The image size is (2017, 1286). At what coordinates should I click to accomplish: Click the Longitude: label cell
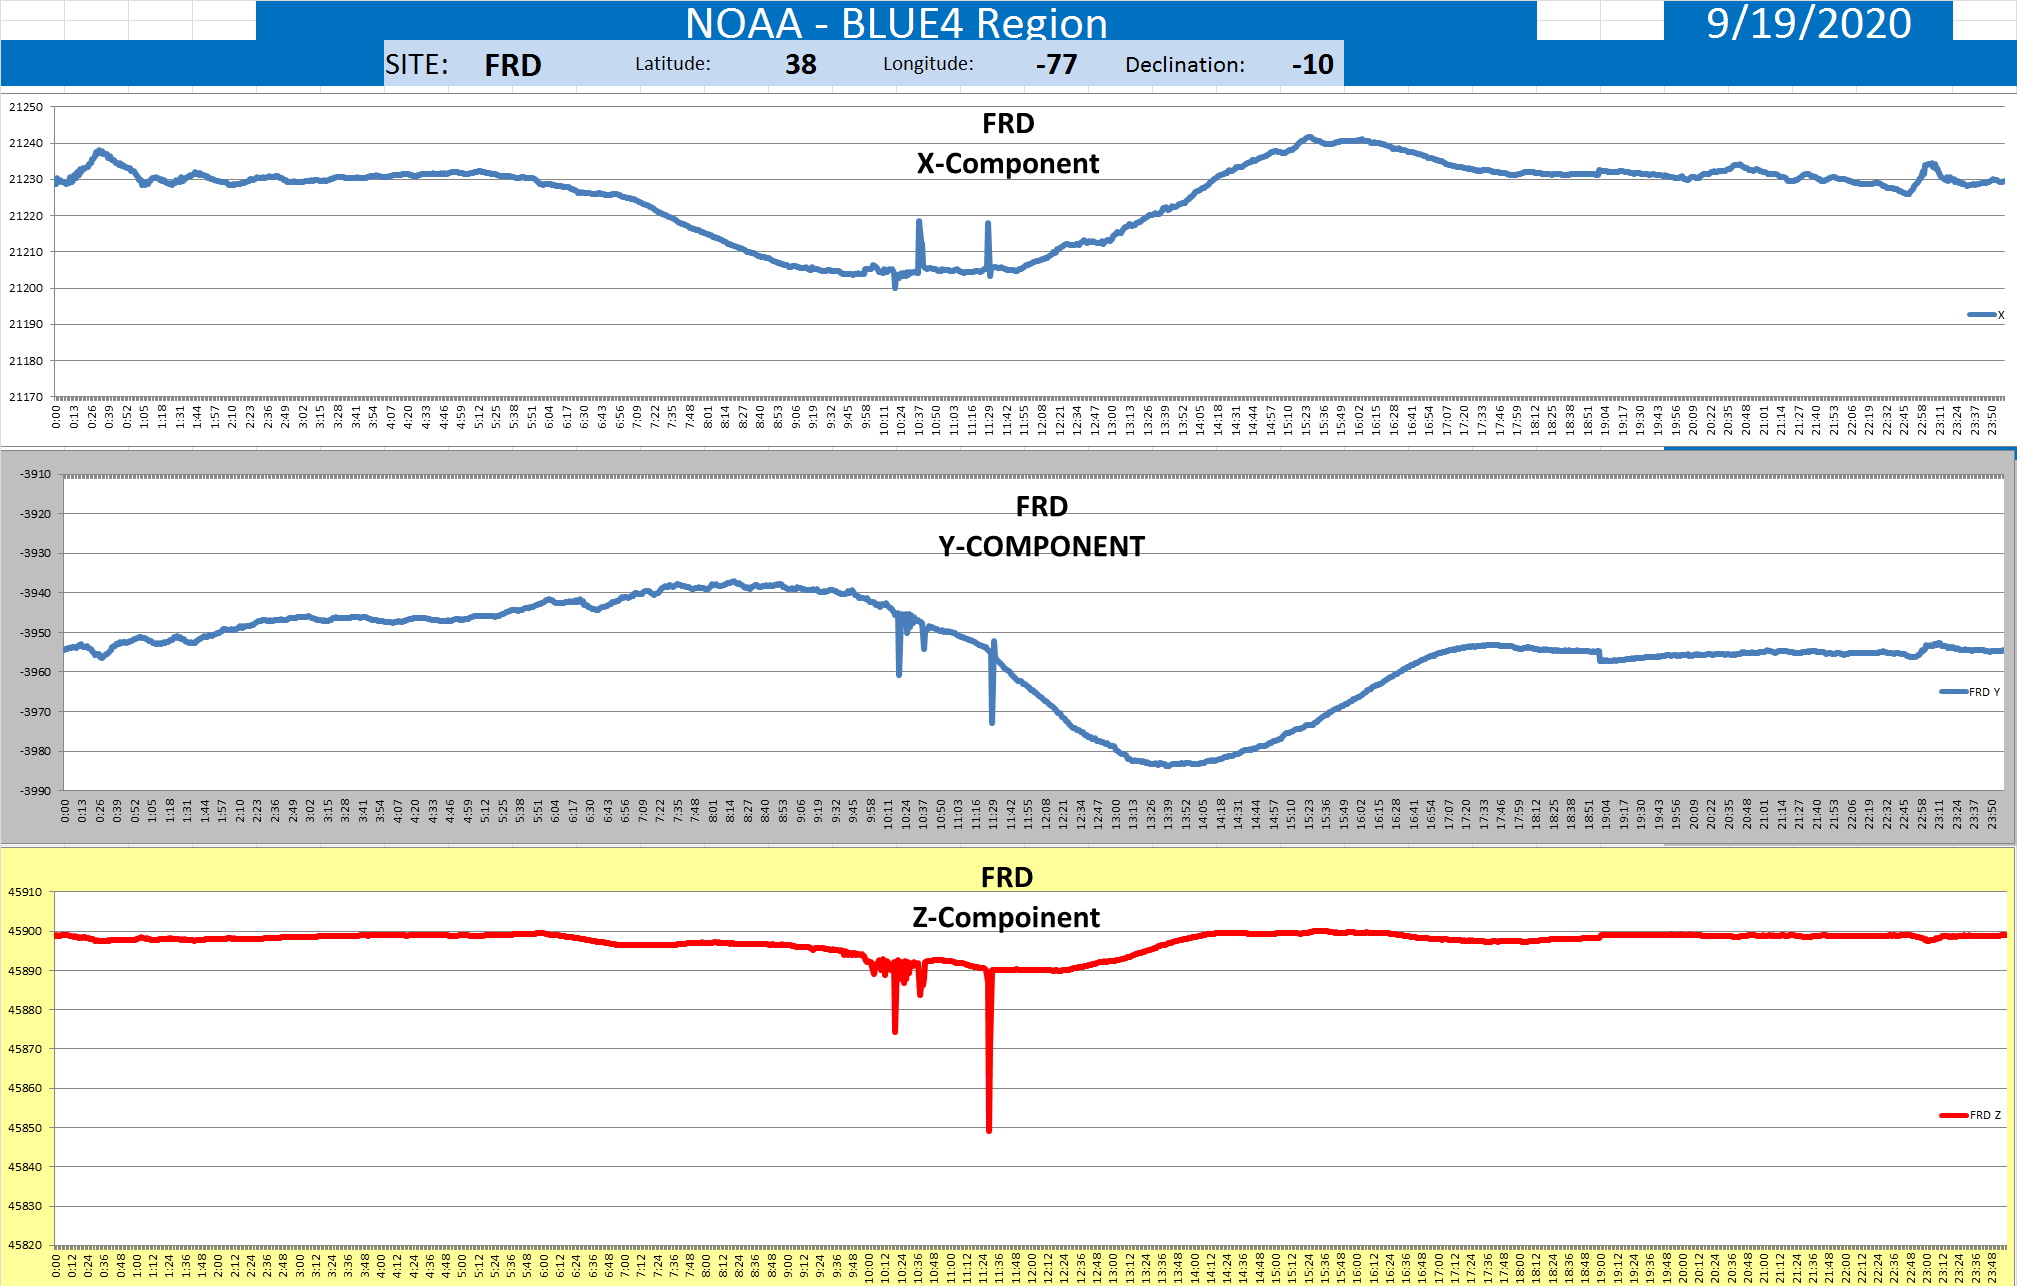pyautogui.click(x=927, y=65)
